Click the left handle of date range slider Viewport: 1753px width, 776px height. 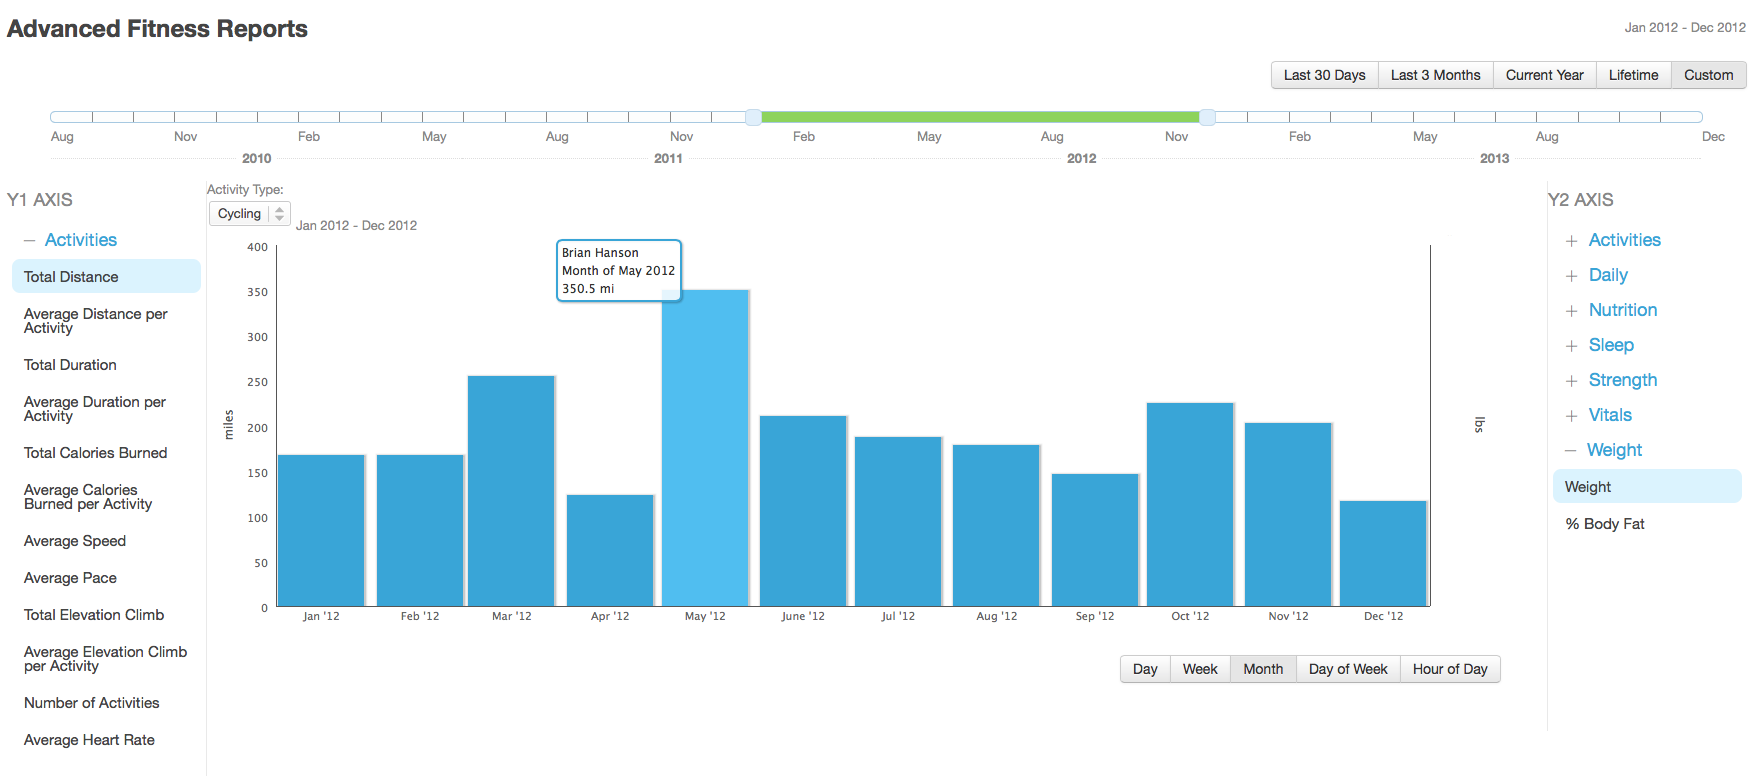tap(753, 117)
